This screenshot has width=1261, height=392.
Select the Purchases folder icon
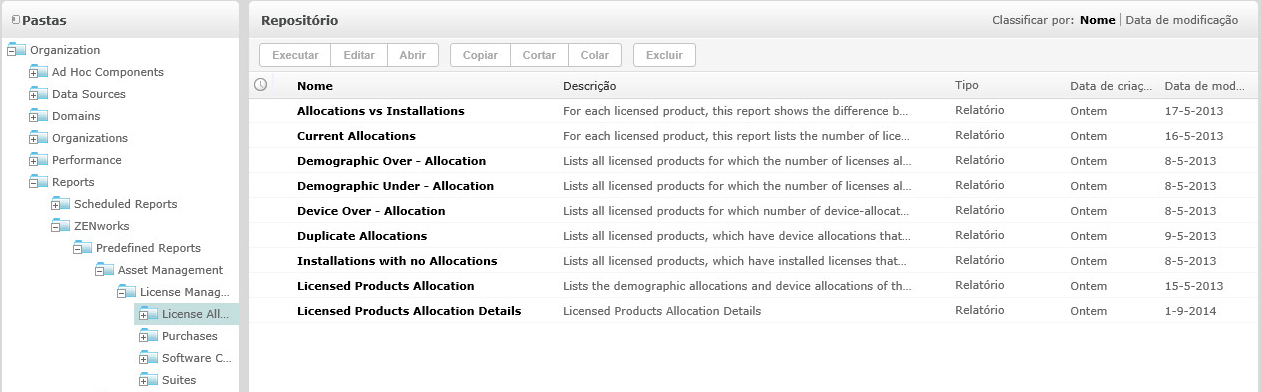coord(148,336)
